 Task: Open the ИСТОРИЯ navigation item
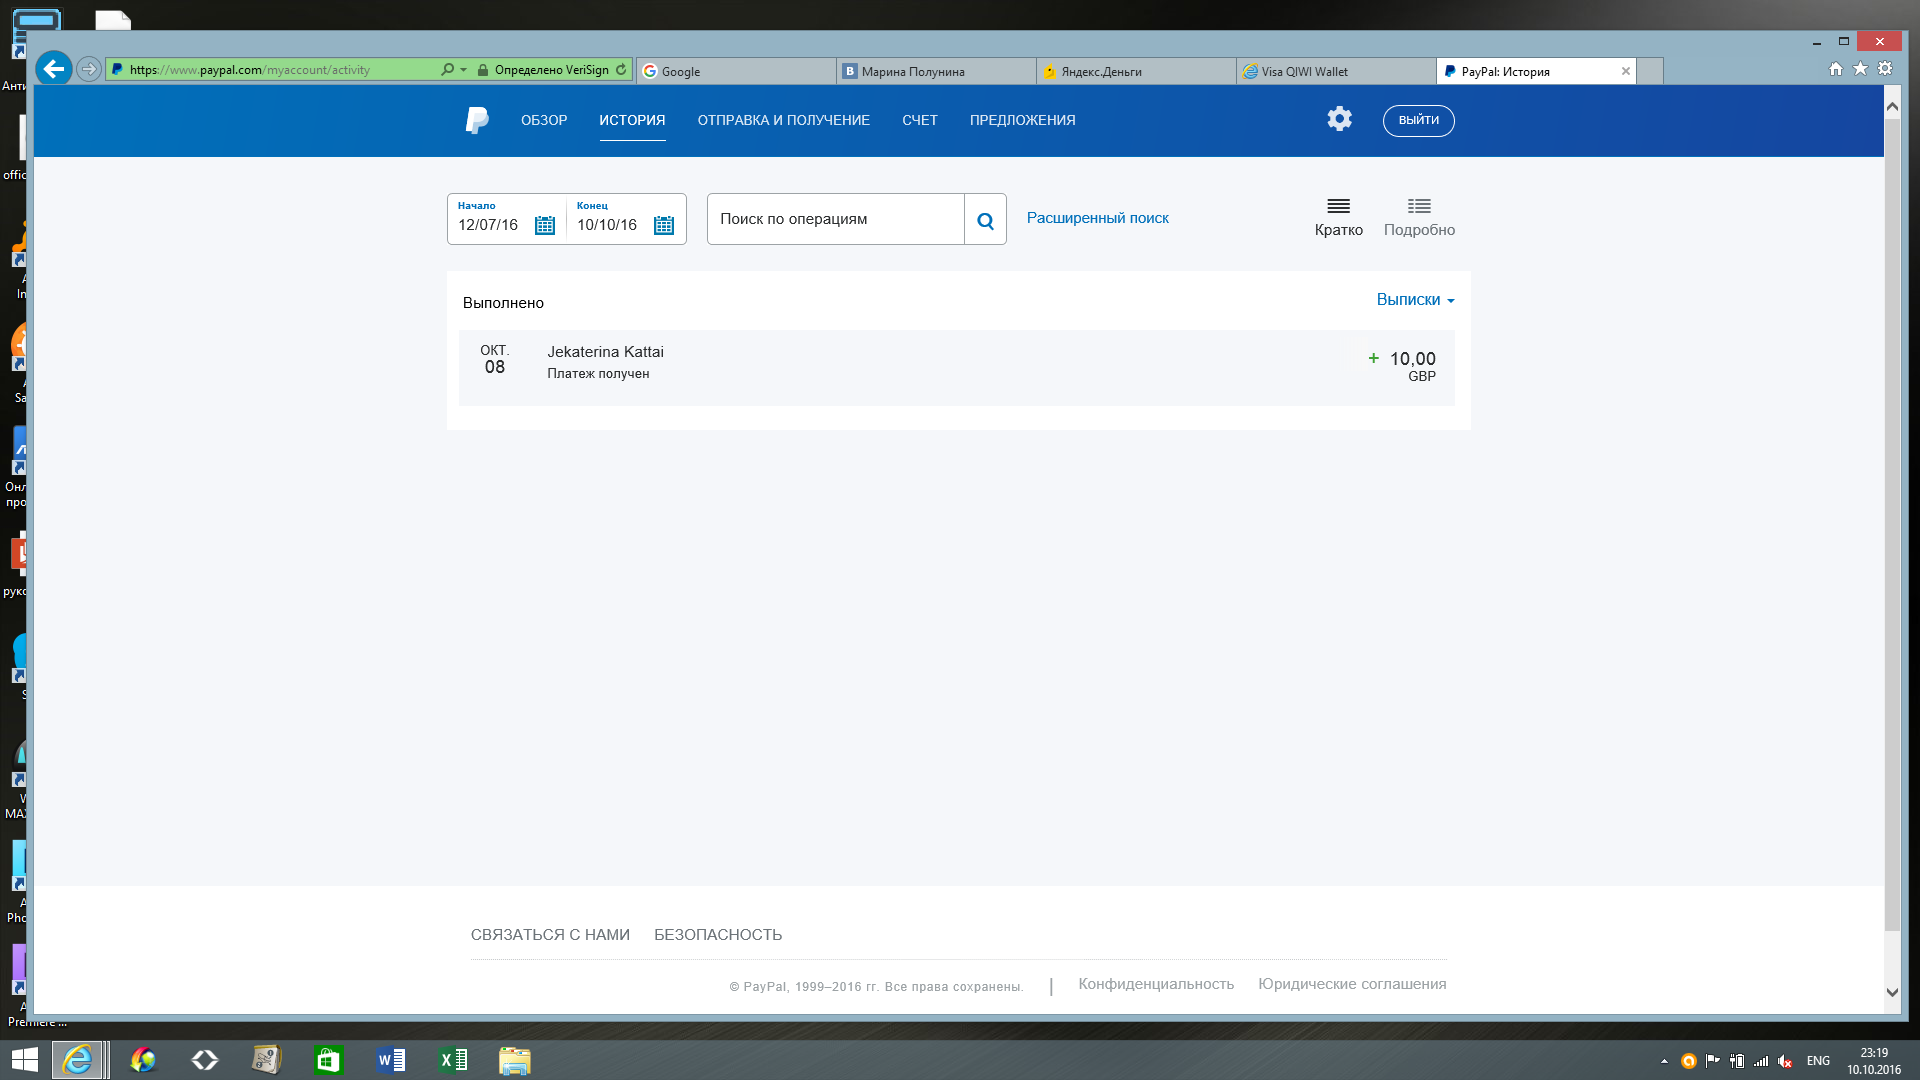(x=632, y=120)
